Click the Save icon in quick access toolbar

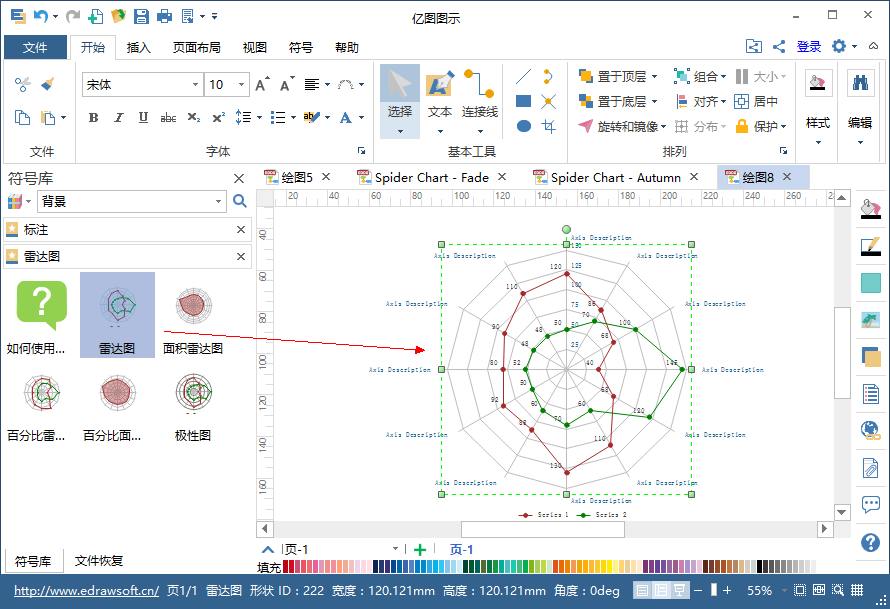pyautogui.click(x=141, y=16)
